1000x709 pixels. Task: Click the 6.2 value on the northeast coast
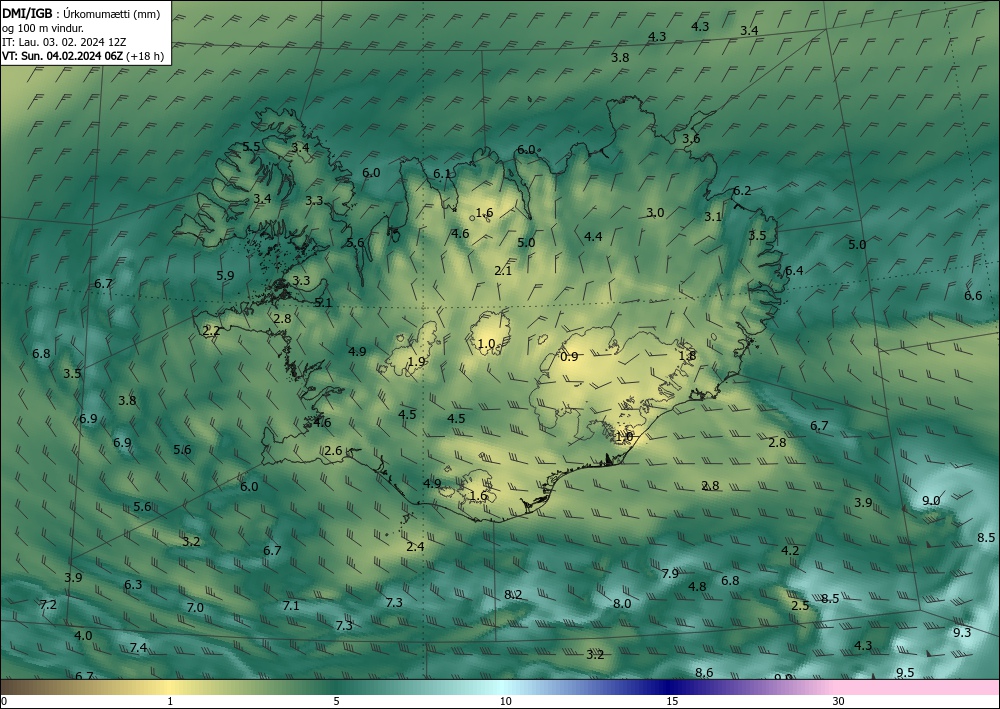coord(742,190)
